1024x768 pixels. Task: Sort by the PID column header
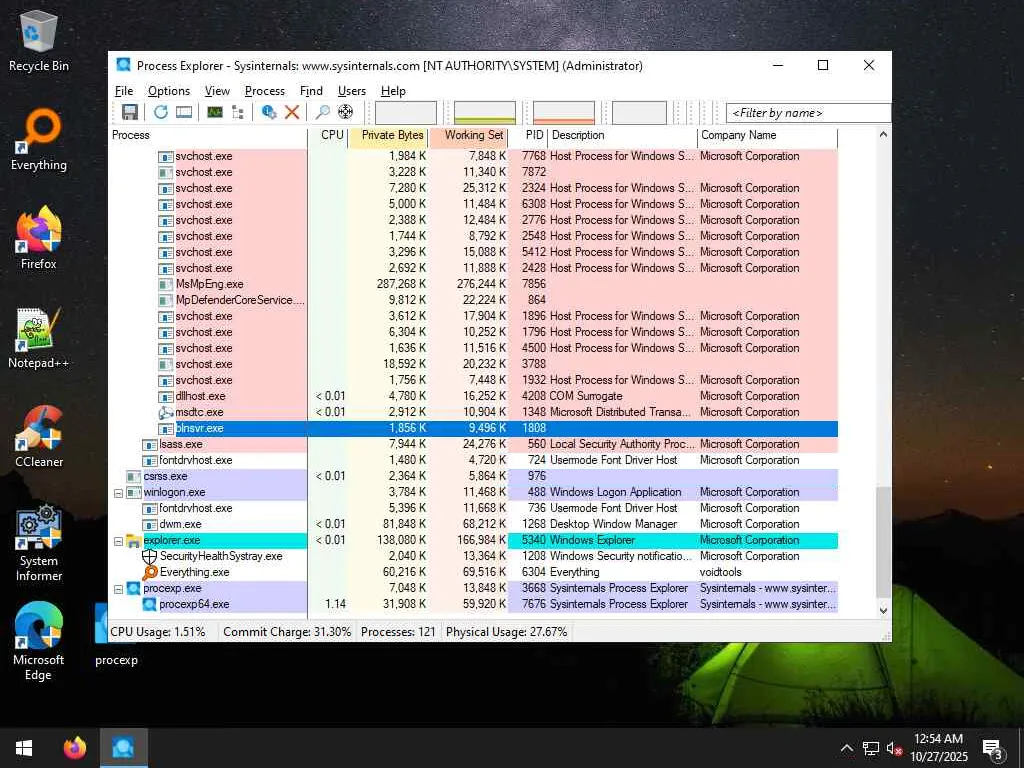[529, 135]
